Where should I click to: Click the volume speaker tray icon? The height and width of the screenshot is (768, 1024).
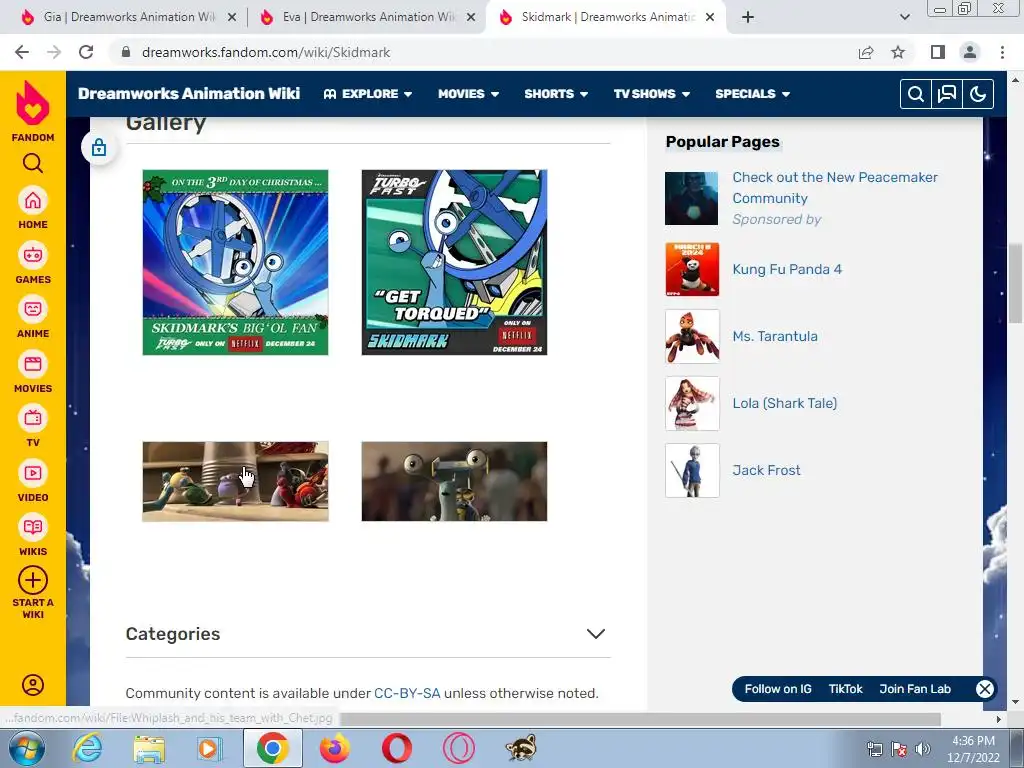pos(923,749)
